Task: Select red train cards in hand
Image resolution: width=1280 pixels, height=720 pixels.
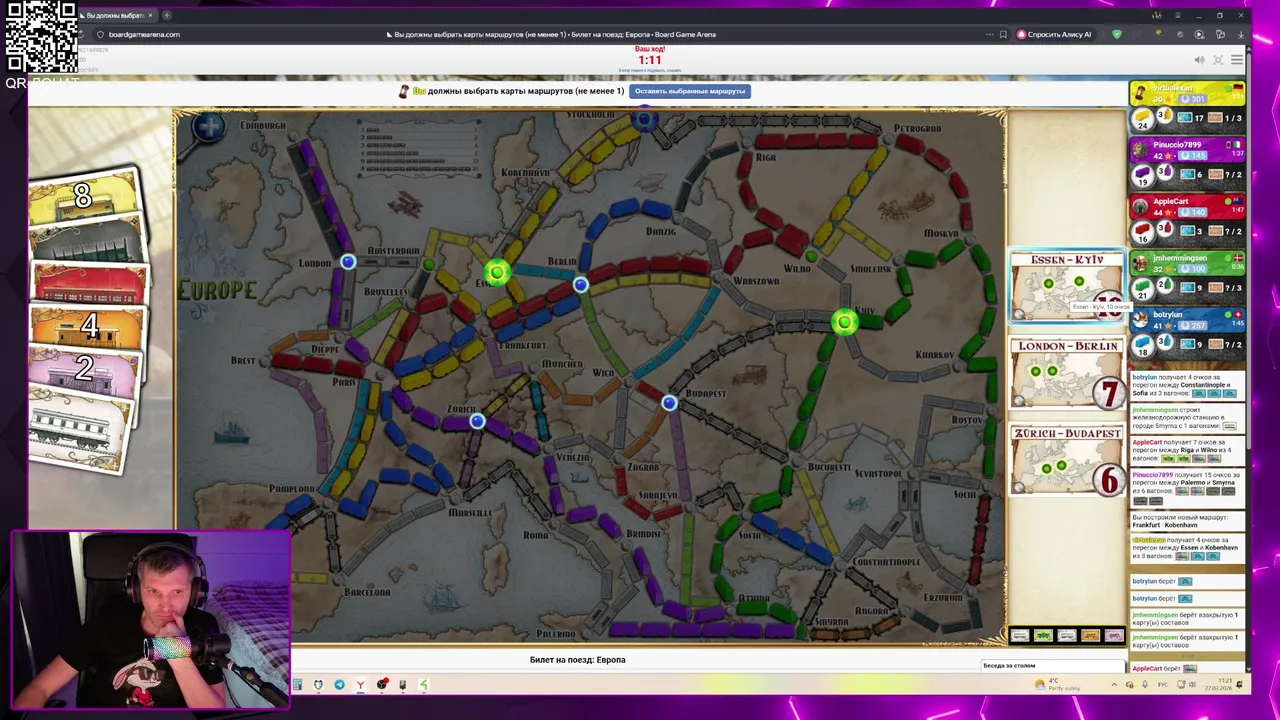Action: [x=90, y=284]
